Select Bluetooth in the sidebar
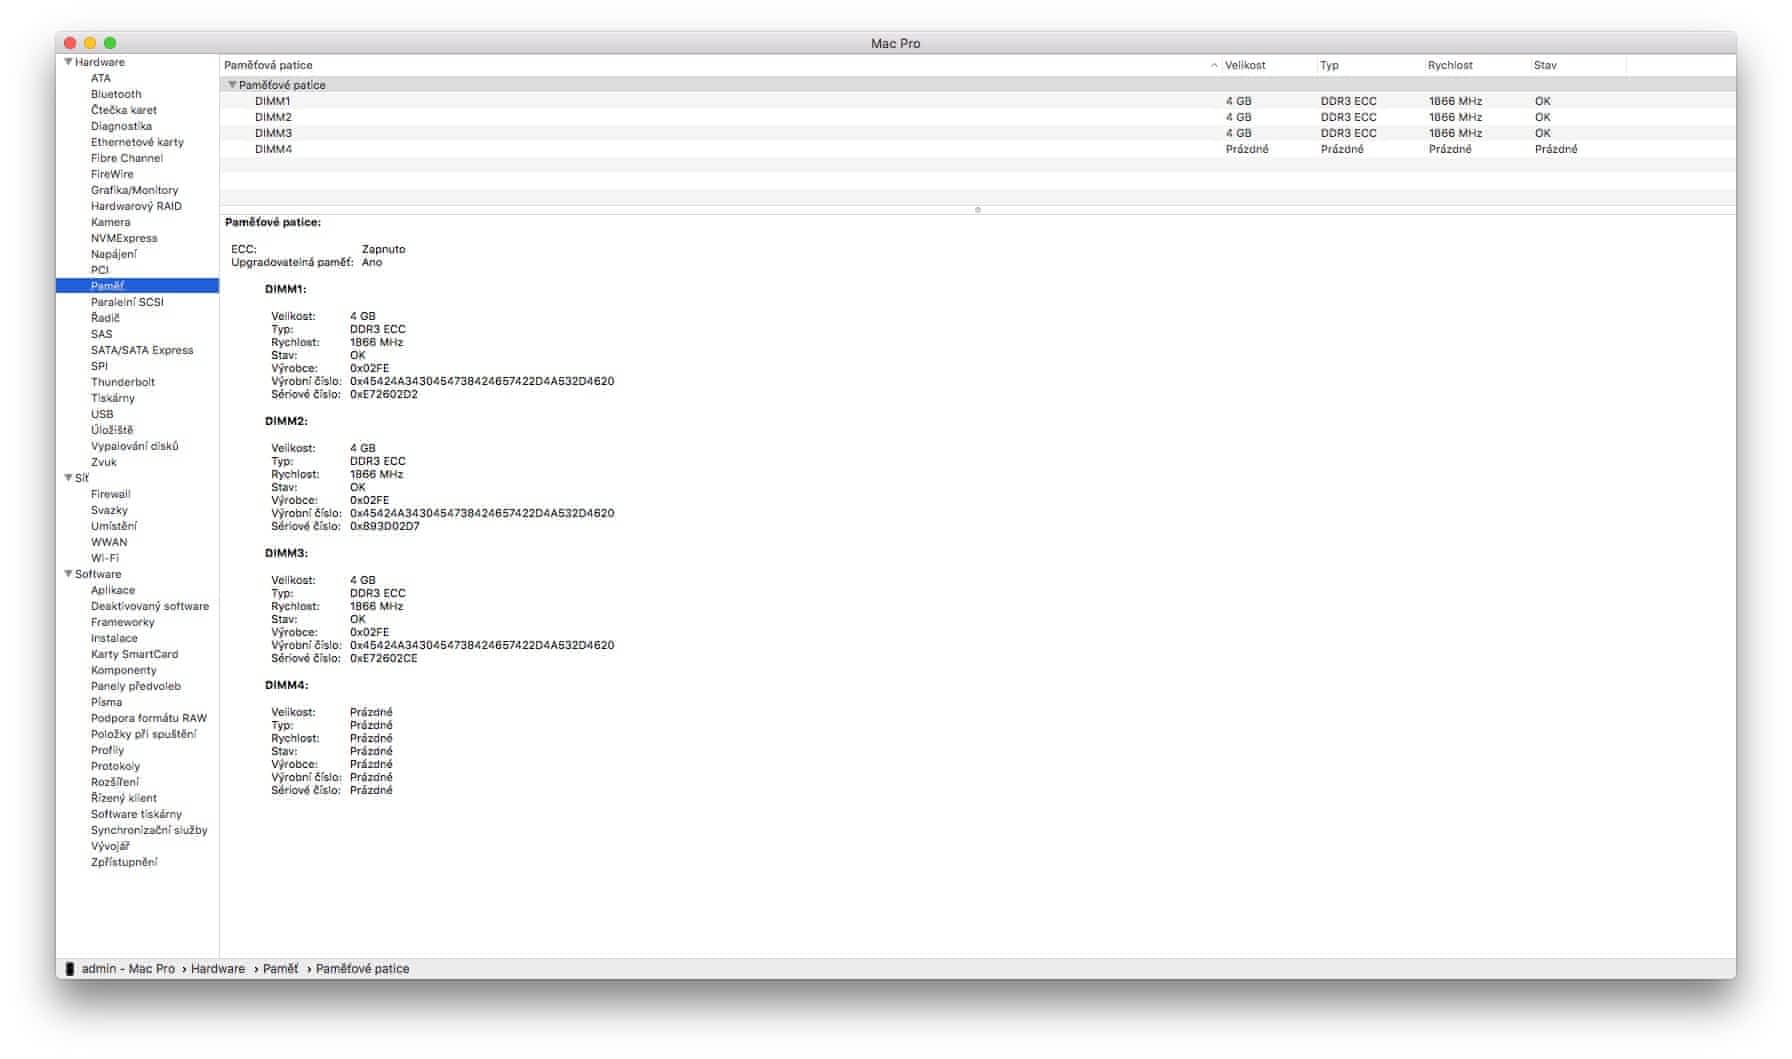1792x1059 pixels. coord(116,94)
